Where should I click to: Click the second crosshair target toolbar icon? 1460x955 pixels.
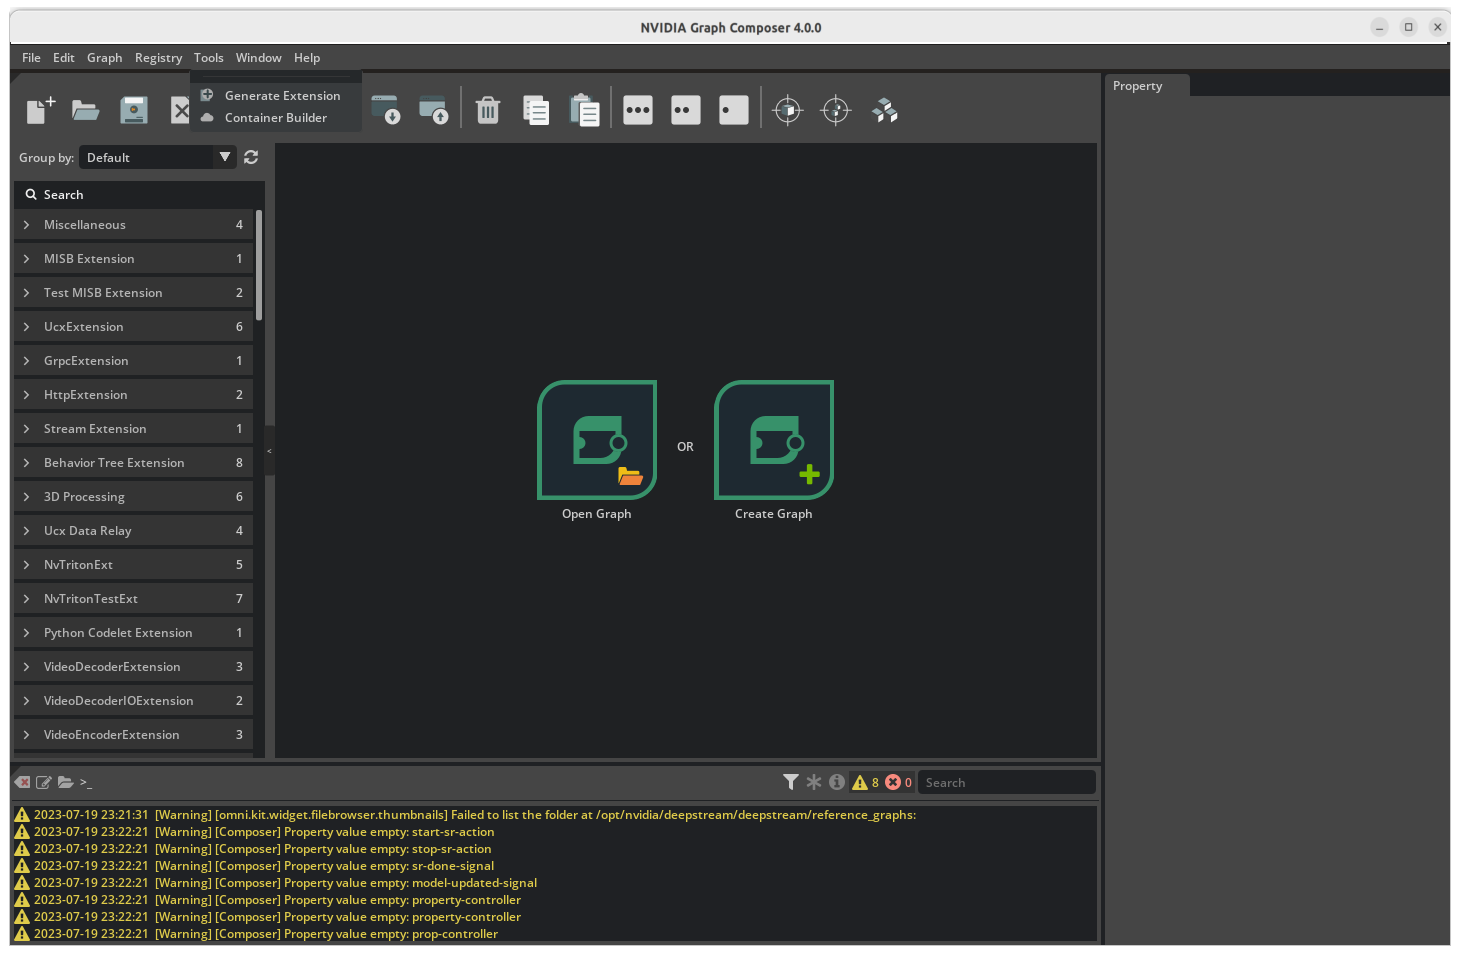pyautogui.click(x=836, y=110)
